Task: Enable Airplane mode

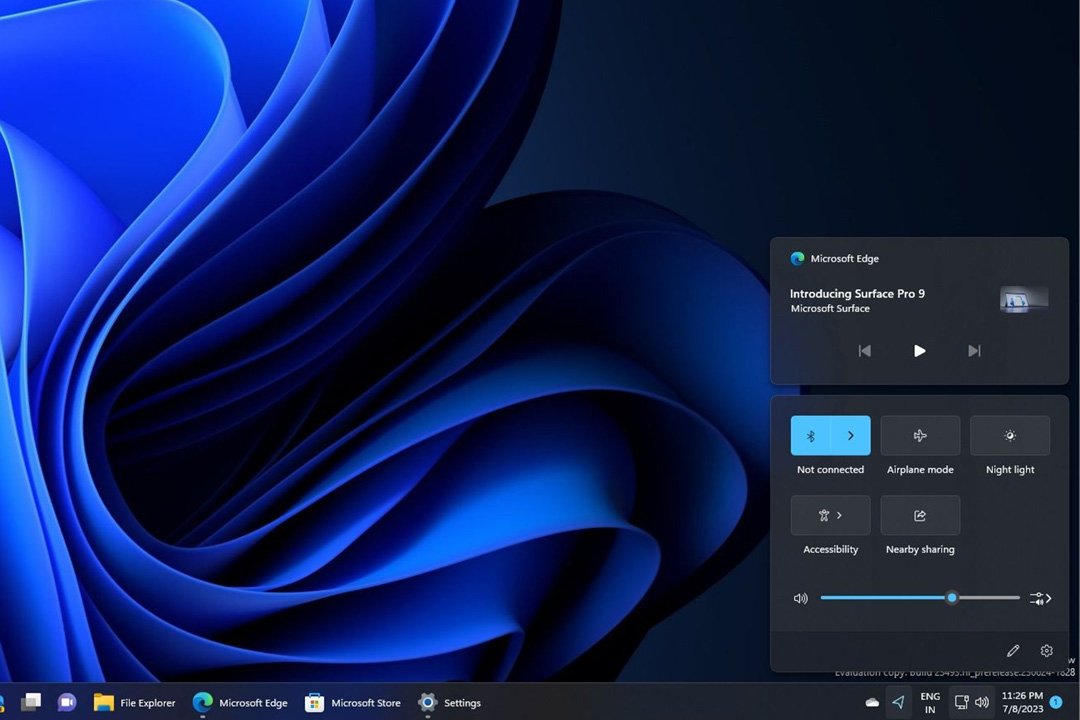Action: click(920, 435)
